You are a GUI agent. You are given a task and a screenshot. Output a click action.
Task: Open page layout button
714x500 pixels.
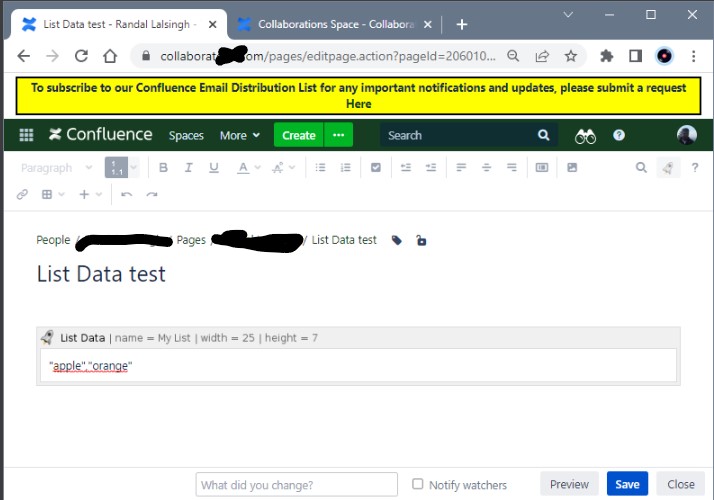542,168
